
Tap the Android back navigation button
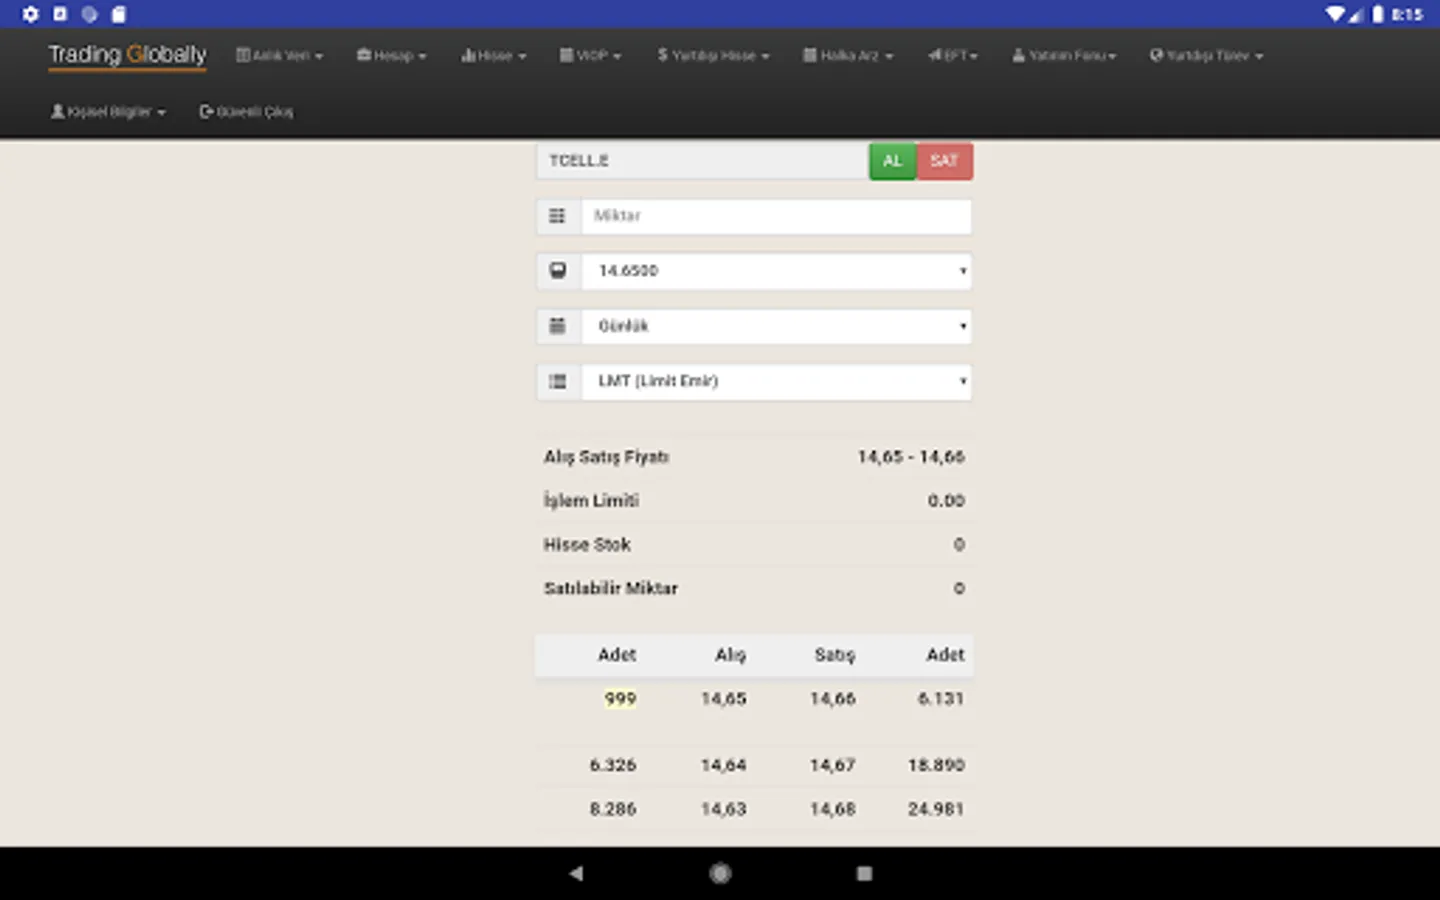click(576, 873)
